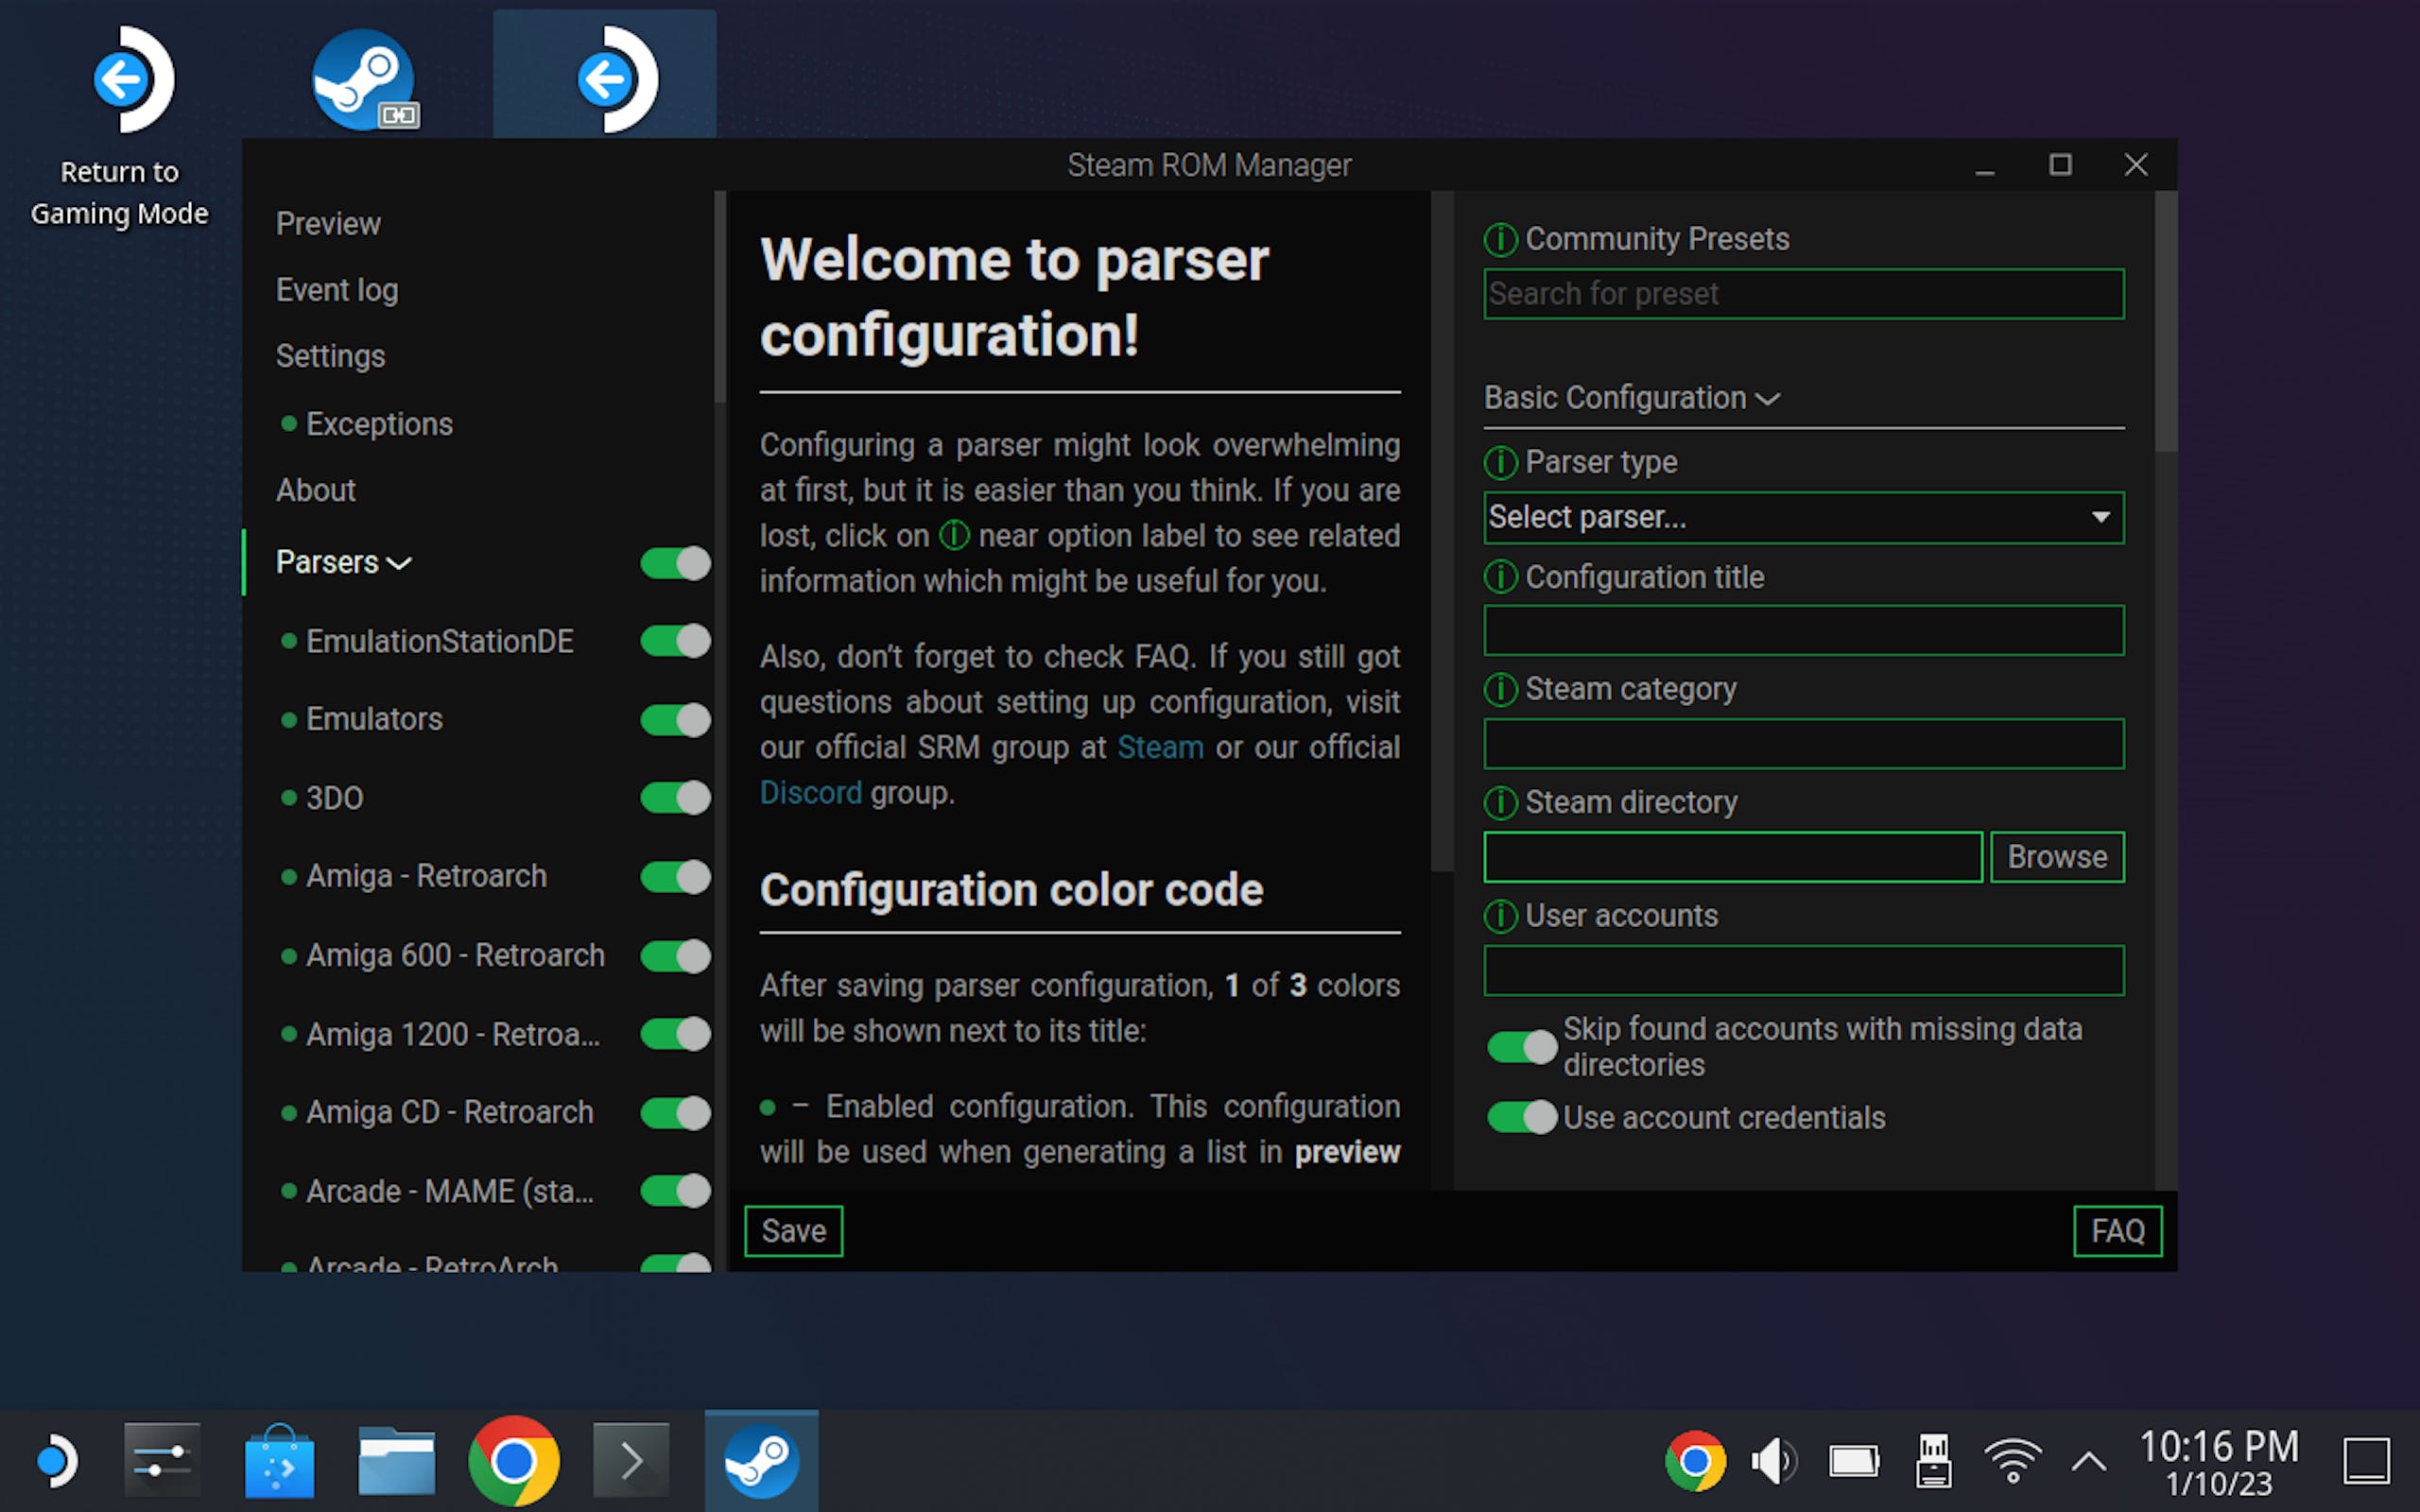The width and height of the screenshot is (2420, 1512).
Task: Follow the Steam group link
Action: [x=1160, y=747]
